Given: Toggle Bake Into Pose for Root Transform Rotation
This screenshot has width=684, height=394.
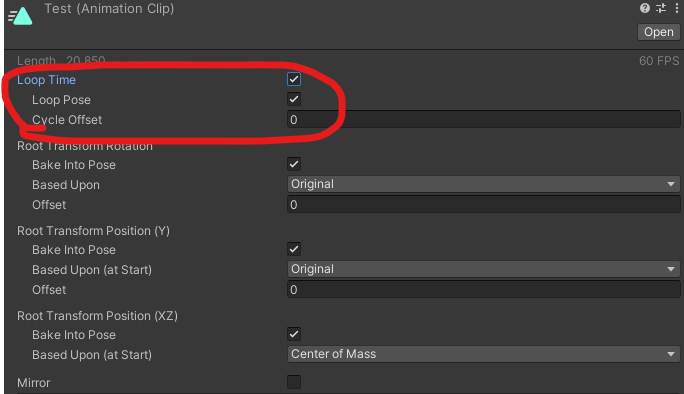Looking at the screenshot, I should 294,164.
